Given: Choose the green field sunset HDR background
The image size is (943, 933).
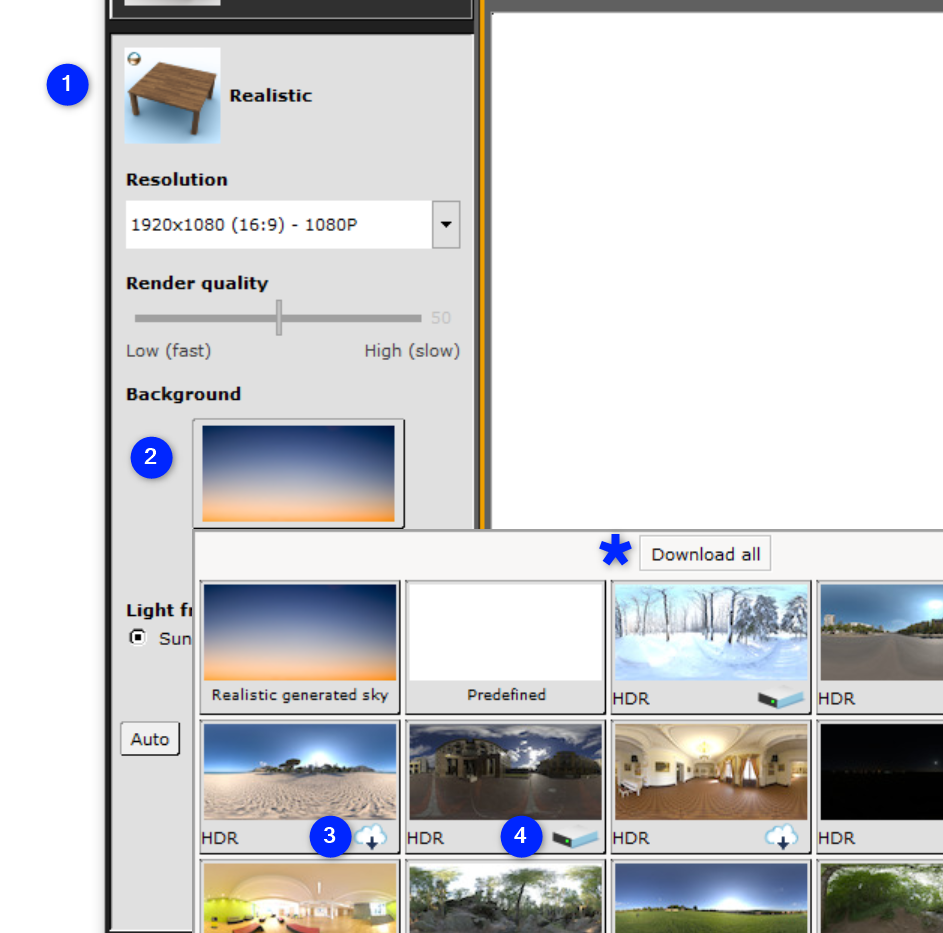Looking at the screenshot, I should coord(711,898).
